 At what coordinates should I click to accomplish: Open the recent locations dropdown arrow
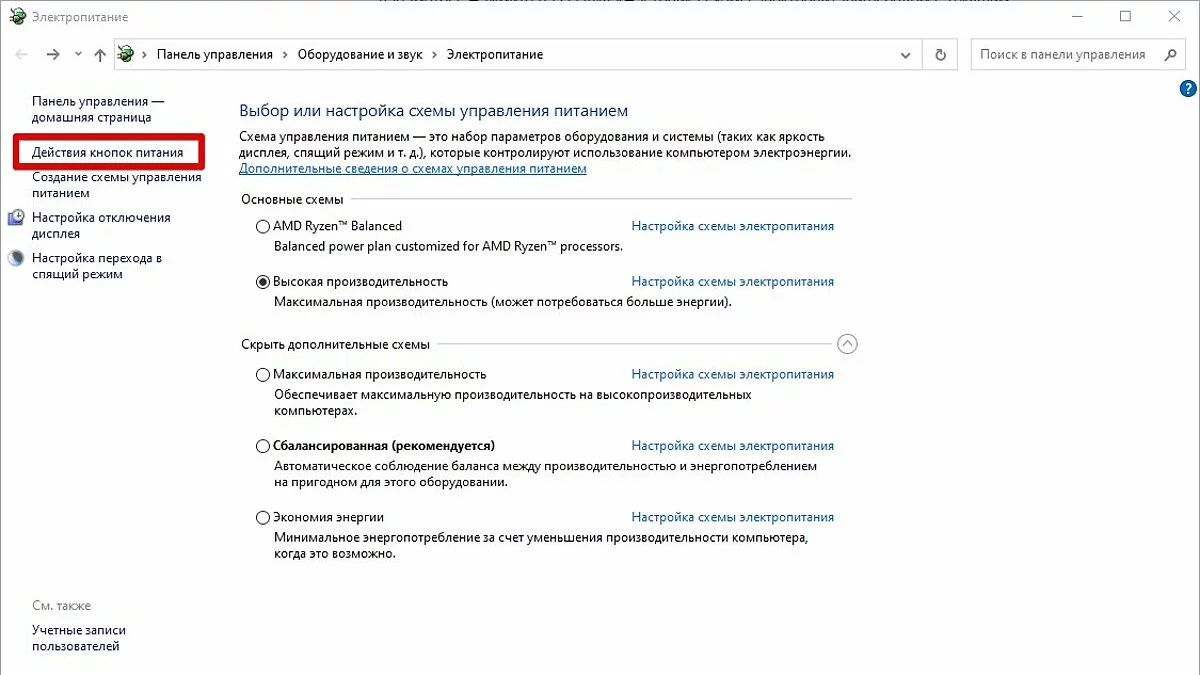(77, 55)
